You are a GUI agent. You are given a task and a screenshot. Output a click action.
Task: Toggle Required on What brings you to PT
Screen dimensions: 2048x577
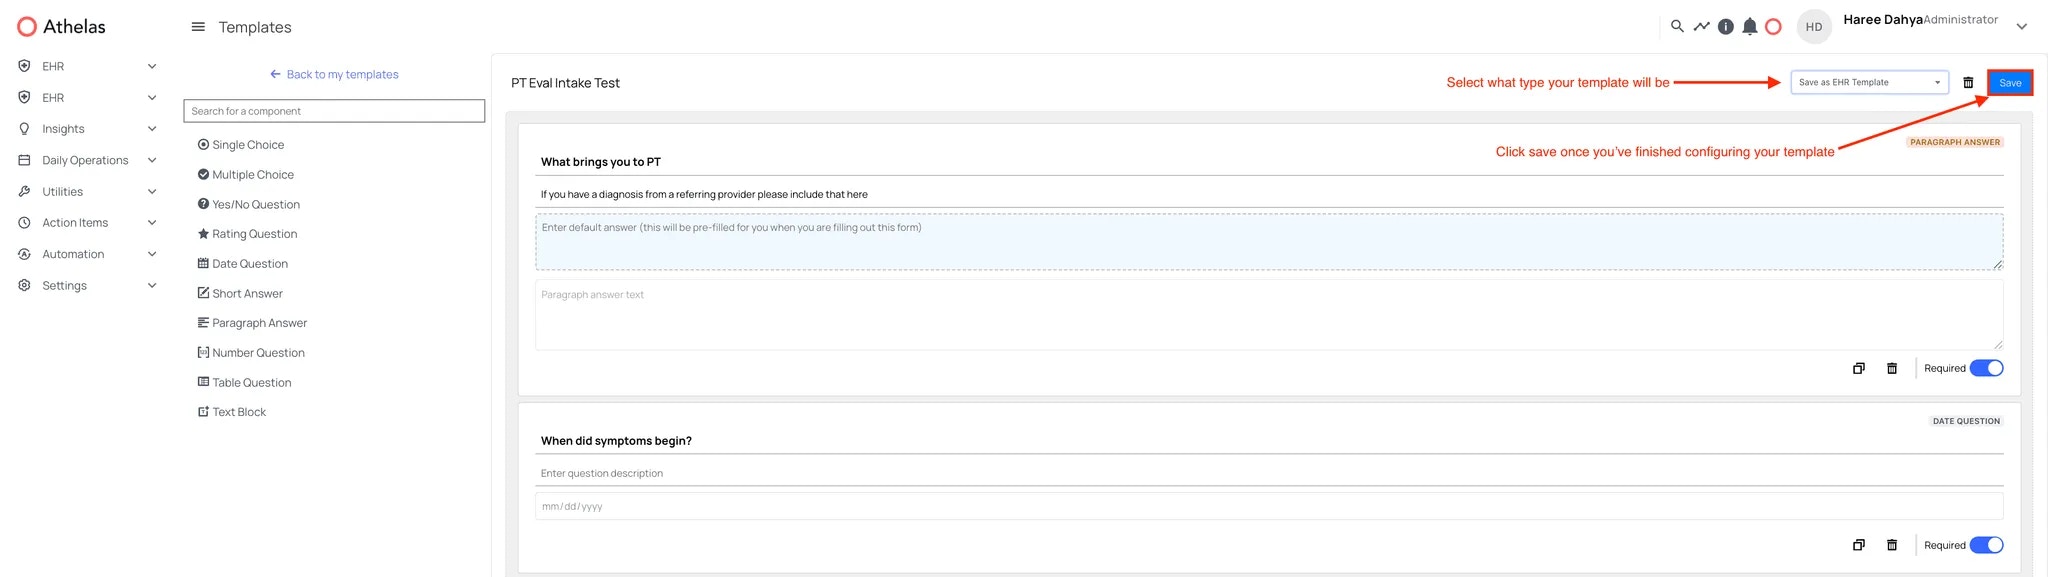coord(1986,368)
